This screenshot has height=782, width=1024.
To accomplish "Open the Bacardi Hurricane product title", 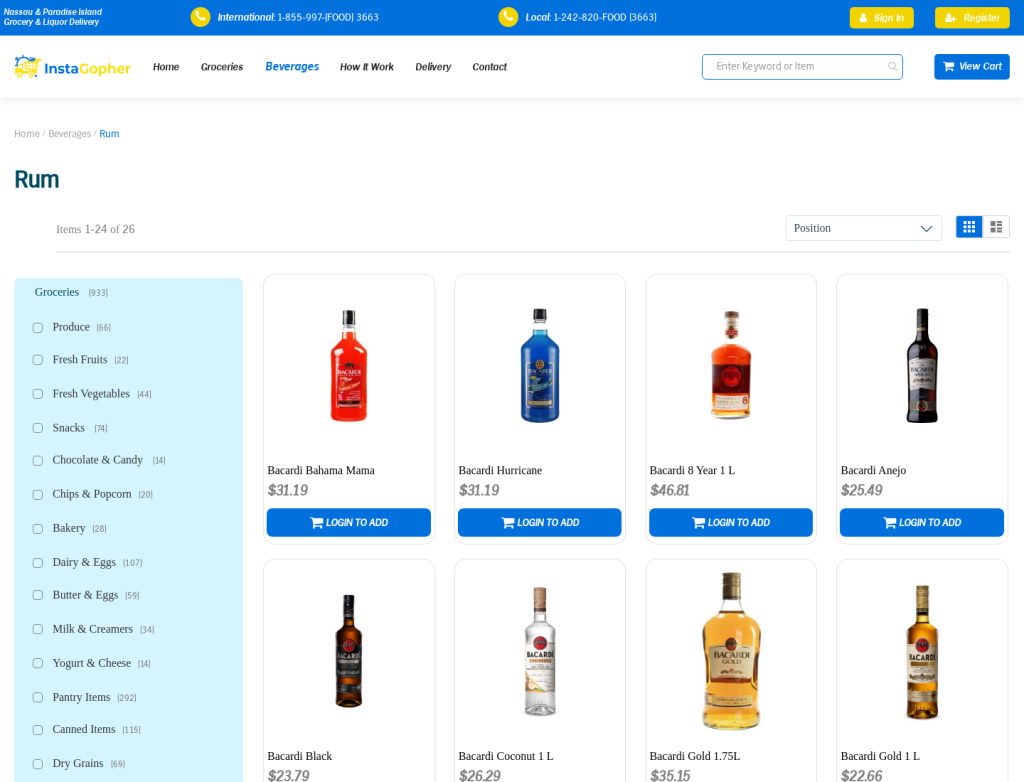I will click(500, 470).
